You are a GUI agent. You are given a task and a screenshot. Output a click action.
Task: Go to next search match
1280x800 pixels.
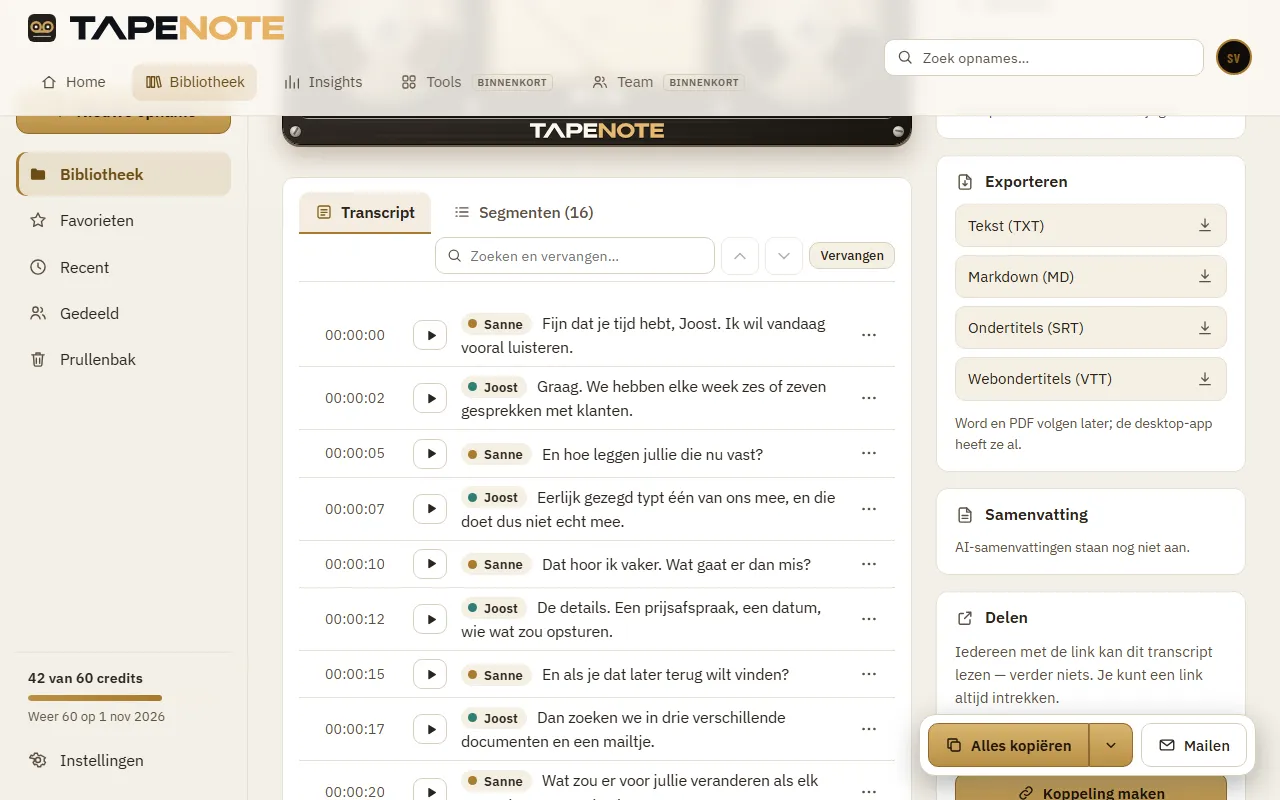pyautogui.click(x=784, y=256)
